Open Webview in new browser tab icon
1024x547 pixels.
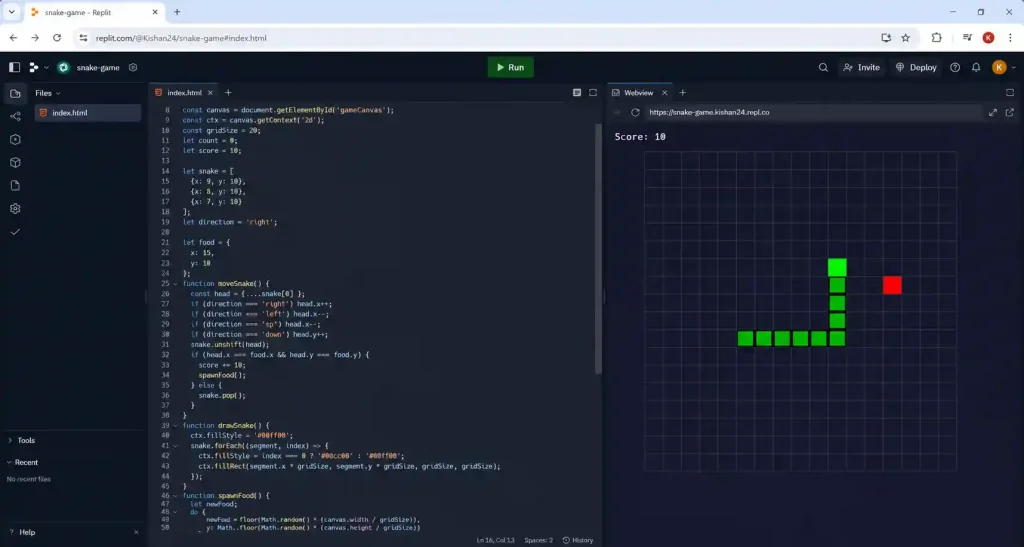point(1010,112)
